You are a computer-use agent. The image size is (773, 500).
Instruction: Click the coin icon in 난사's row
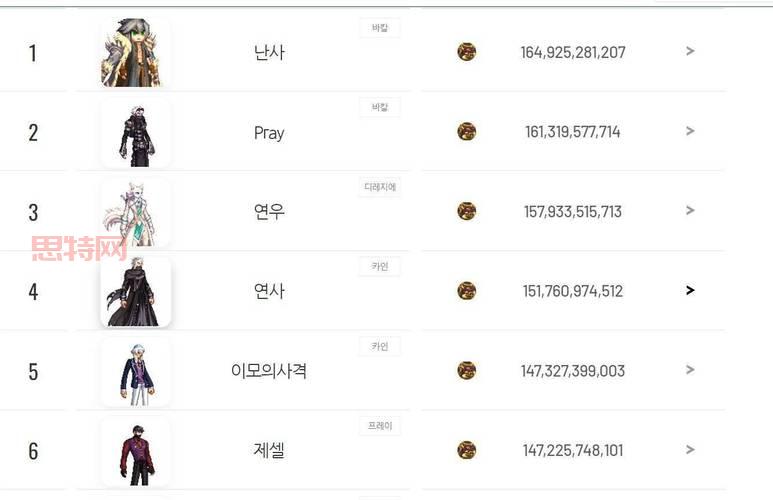[467, 52]
